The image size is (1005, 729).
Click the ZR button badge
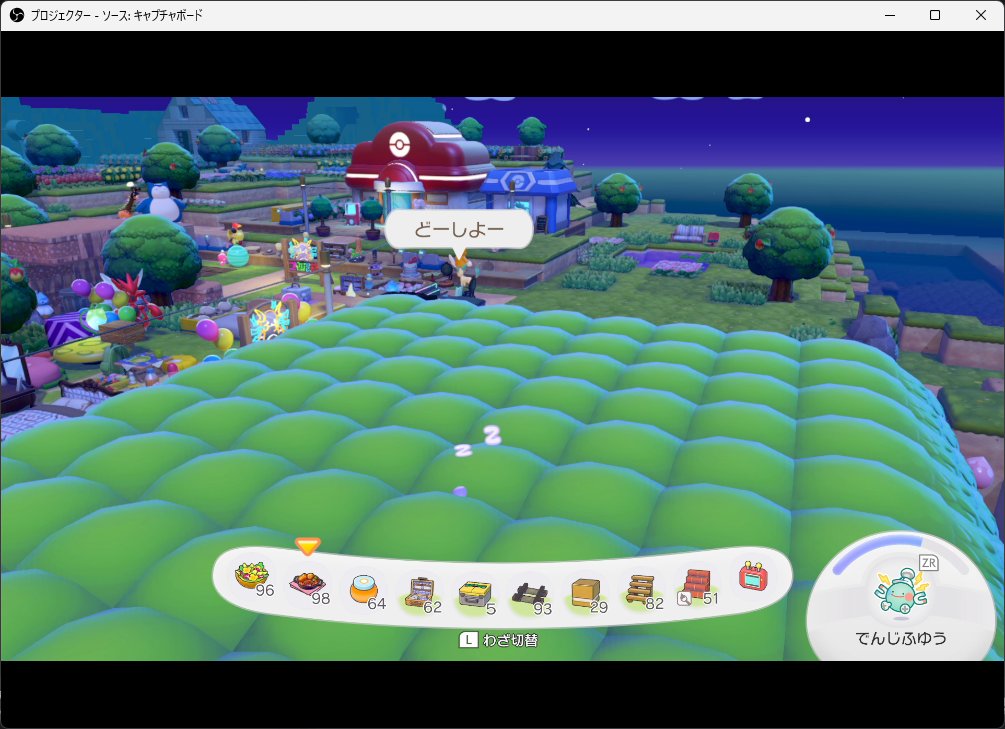(929, 563)
